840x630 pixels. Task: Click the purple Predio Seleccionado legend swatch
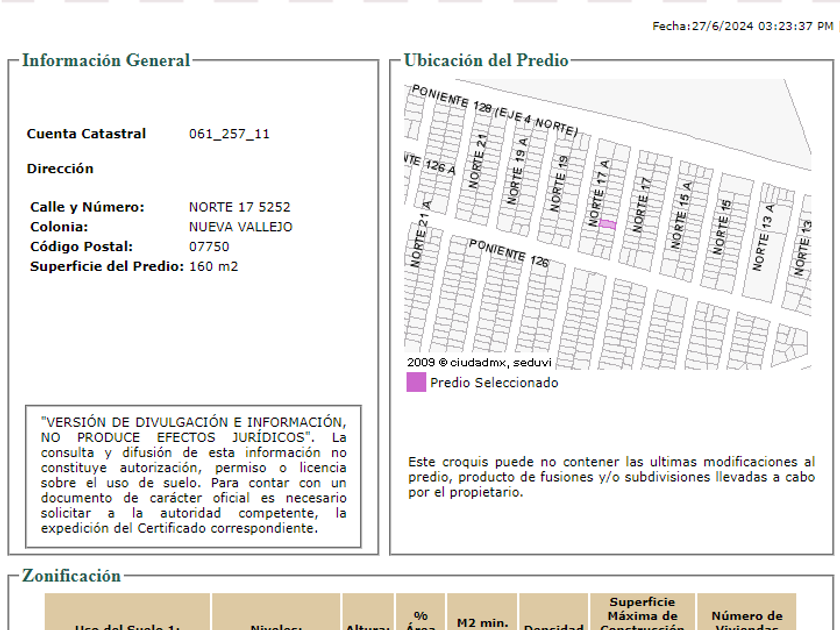(x=416, y=382)
